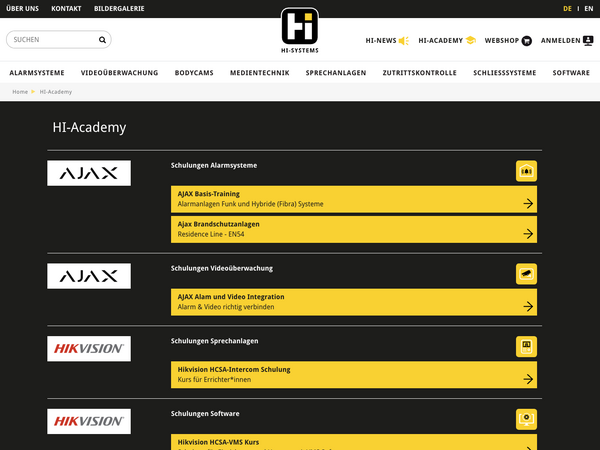Open Kontakt page
Viewport: 600px width, 450px height.
[x=66, y=8]
